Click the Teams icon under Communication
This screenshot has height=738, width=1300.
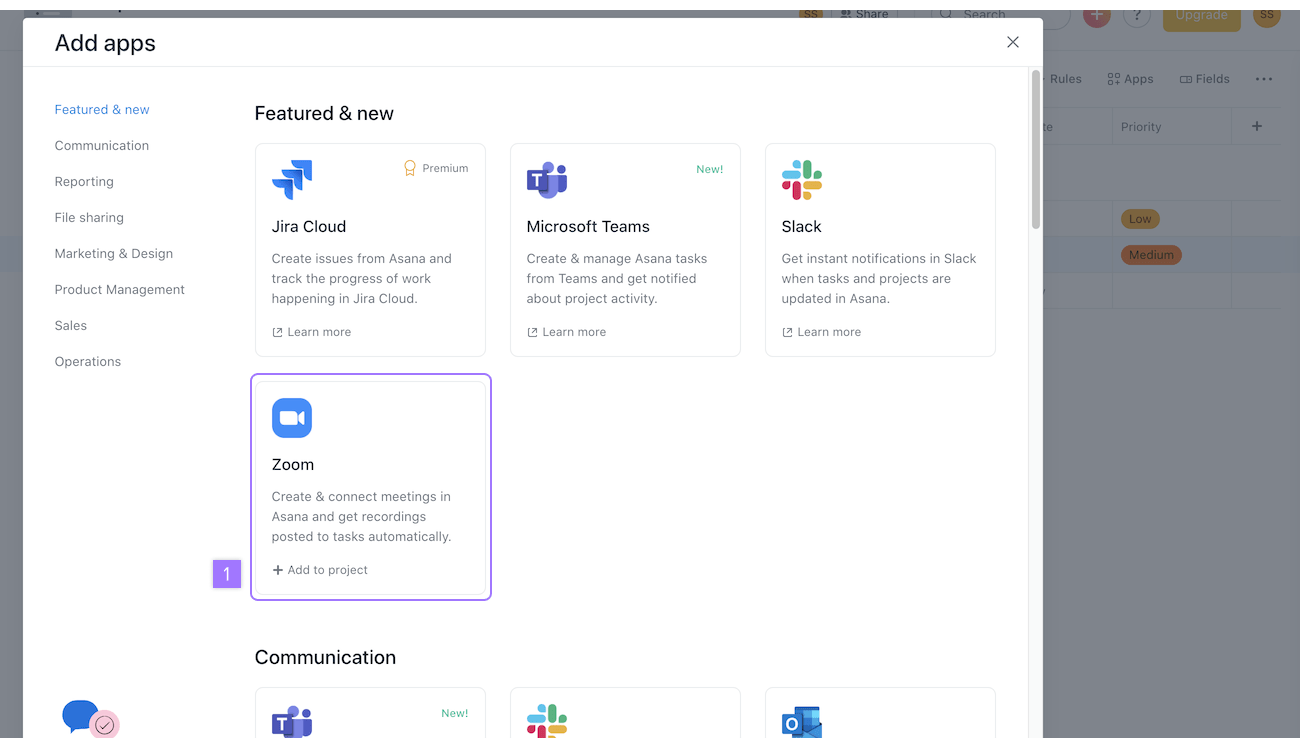[291, 722]
